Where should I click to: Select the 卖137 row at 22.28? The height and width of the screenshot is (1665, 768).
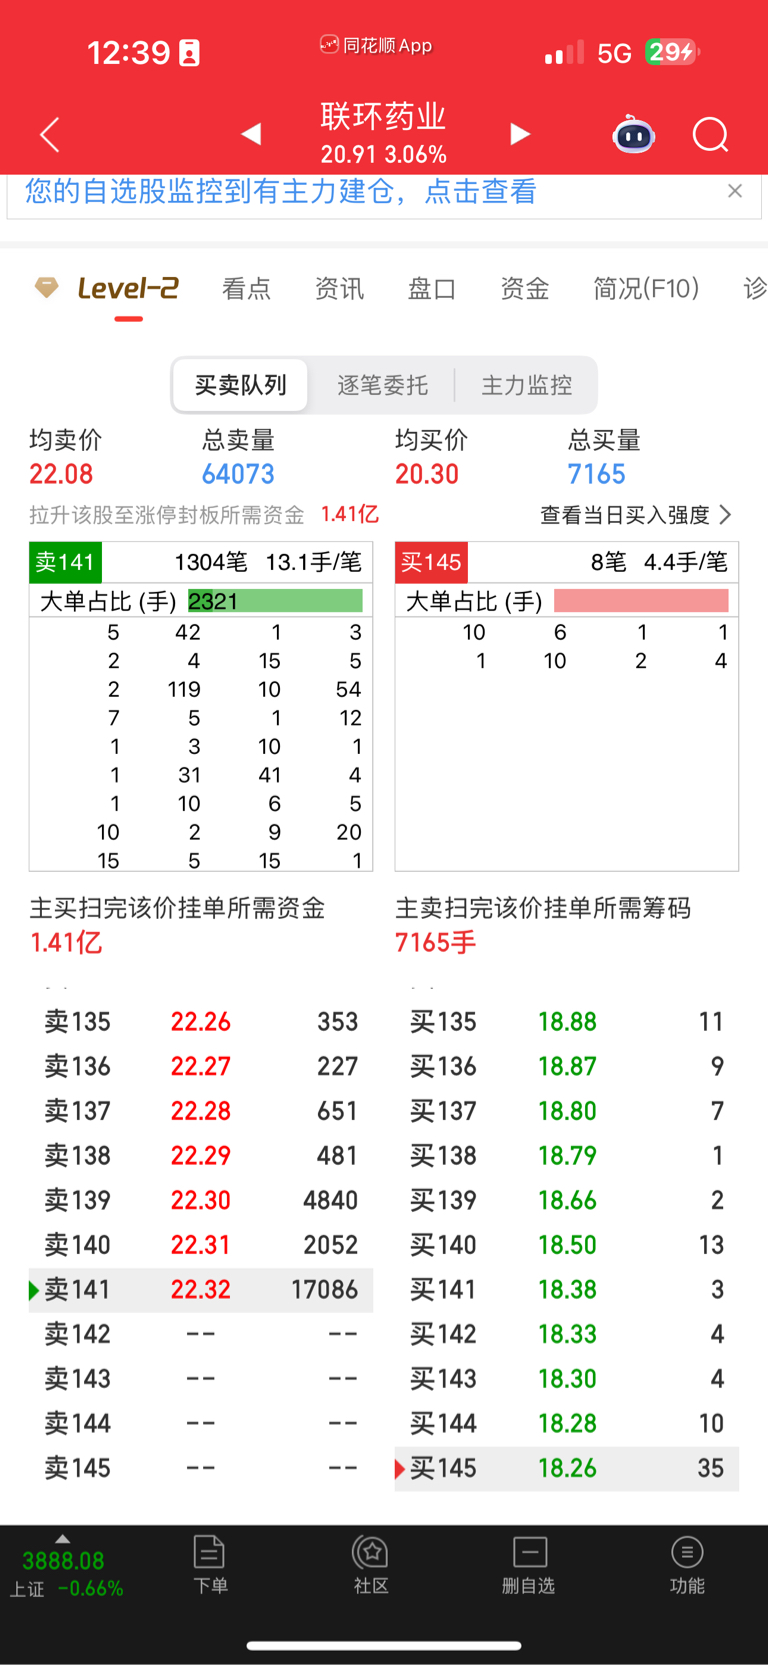pos(201,1111)
